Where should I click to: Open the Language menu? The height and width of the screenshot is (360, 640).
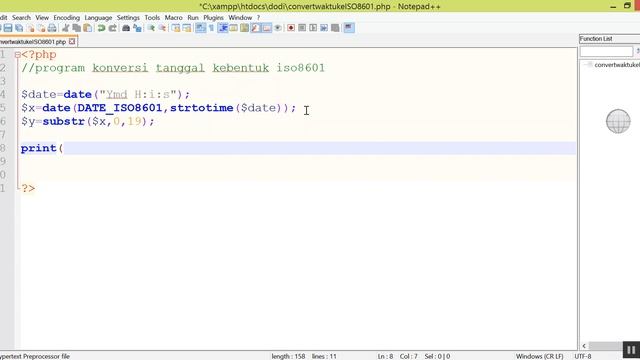click(x=98, y=18)
